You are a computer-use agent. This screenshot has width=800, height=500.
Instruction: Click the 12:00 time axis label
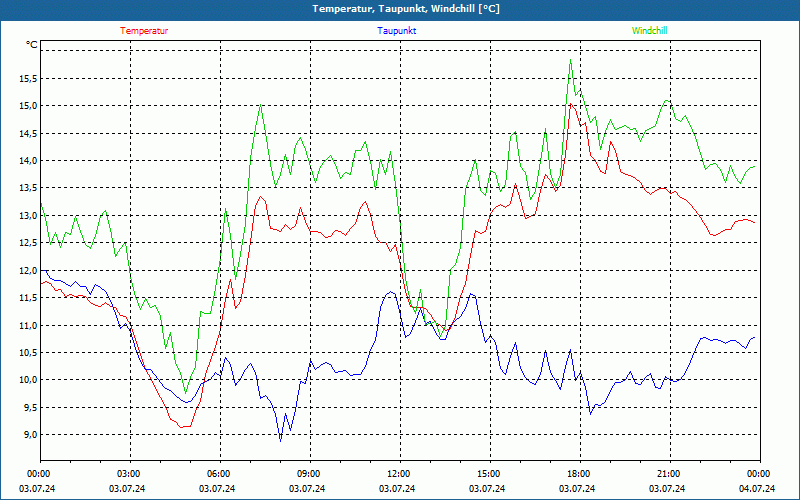click(398, 474)
